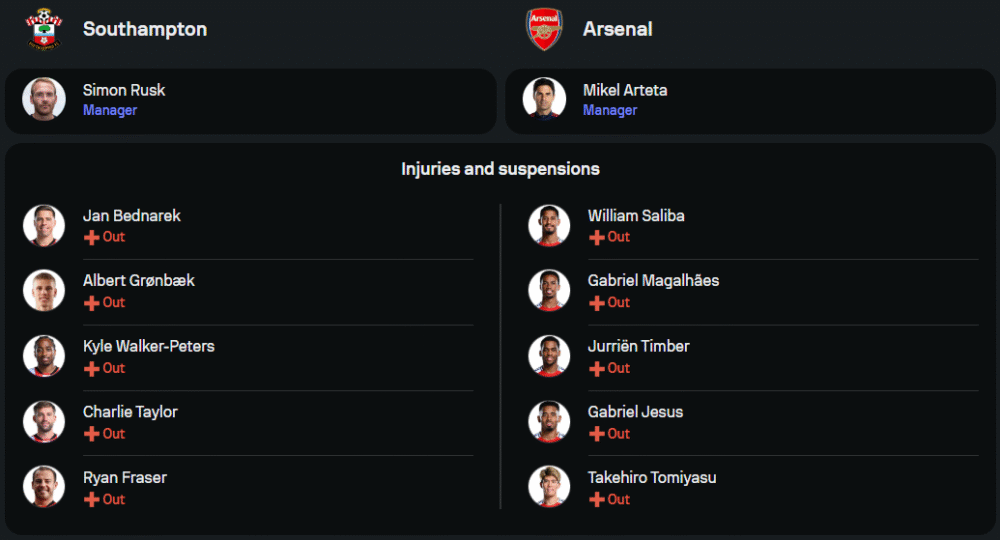This screenshot has width=1000, height=540.
Task: Open Jurriën Timber's player profile name
Action: [x=638, y=346]
